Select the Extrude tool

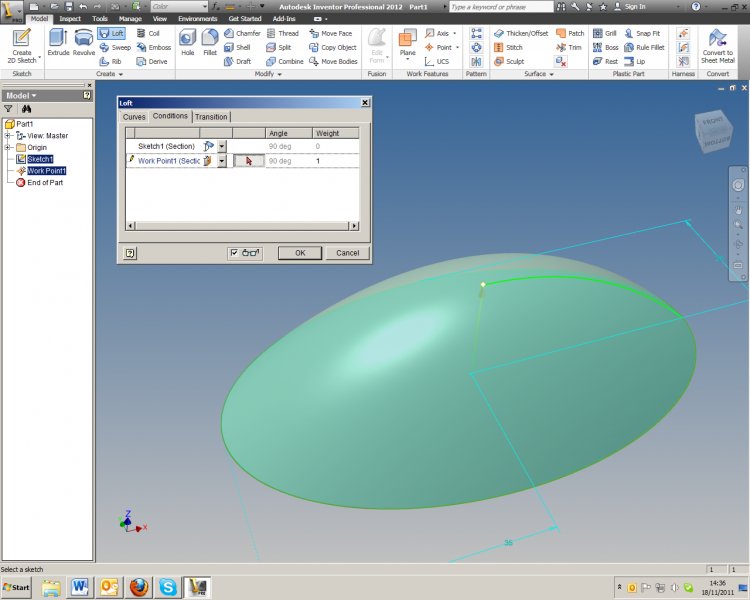[x=58, y=42]
